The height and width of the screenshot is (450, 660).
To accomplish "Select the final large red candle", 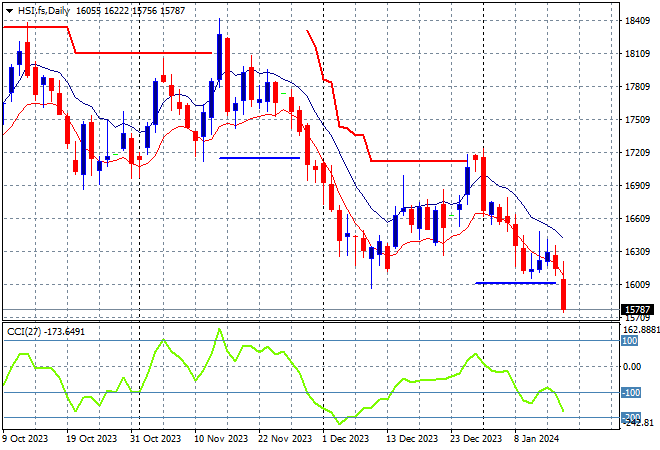I will point(564,295).
